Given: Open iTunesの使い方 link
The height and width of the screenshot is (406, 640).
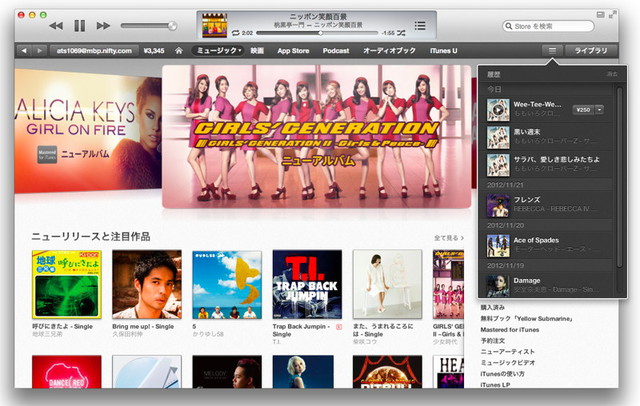Looking at the screenshot, I should 502,373.
